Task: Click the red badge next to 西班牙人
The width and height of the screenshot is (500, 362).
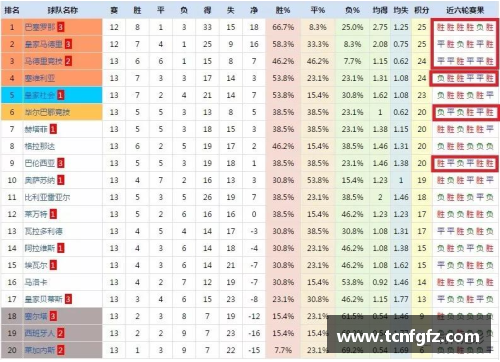Action: pyautogui.click(x=60, y=333)
